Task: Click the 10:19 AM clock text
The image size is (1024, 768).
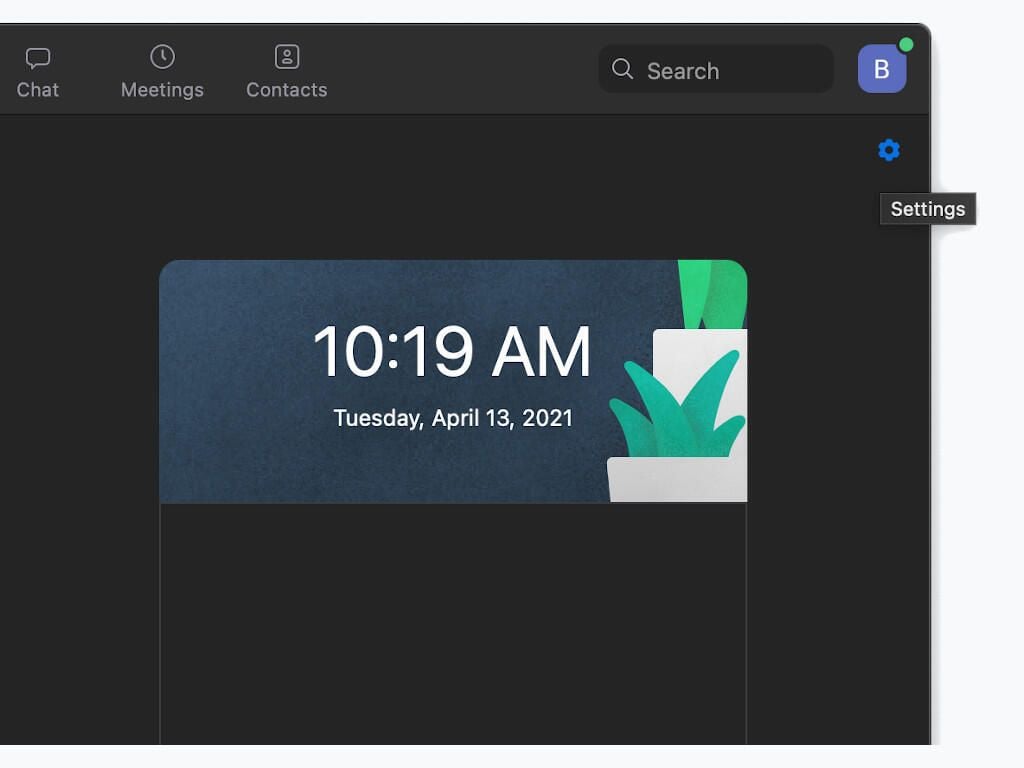Action: (452, 351)
